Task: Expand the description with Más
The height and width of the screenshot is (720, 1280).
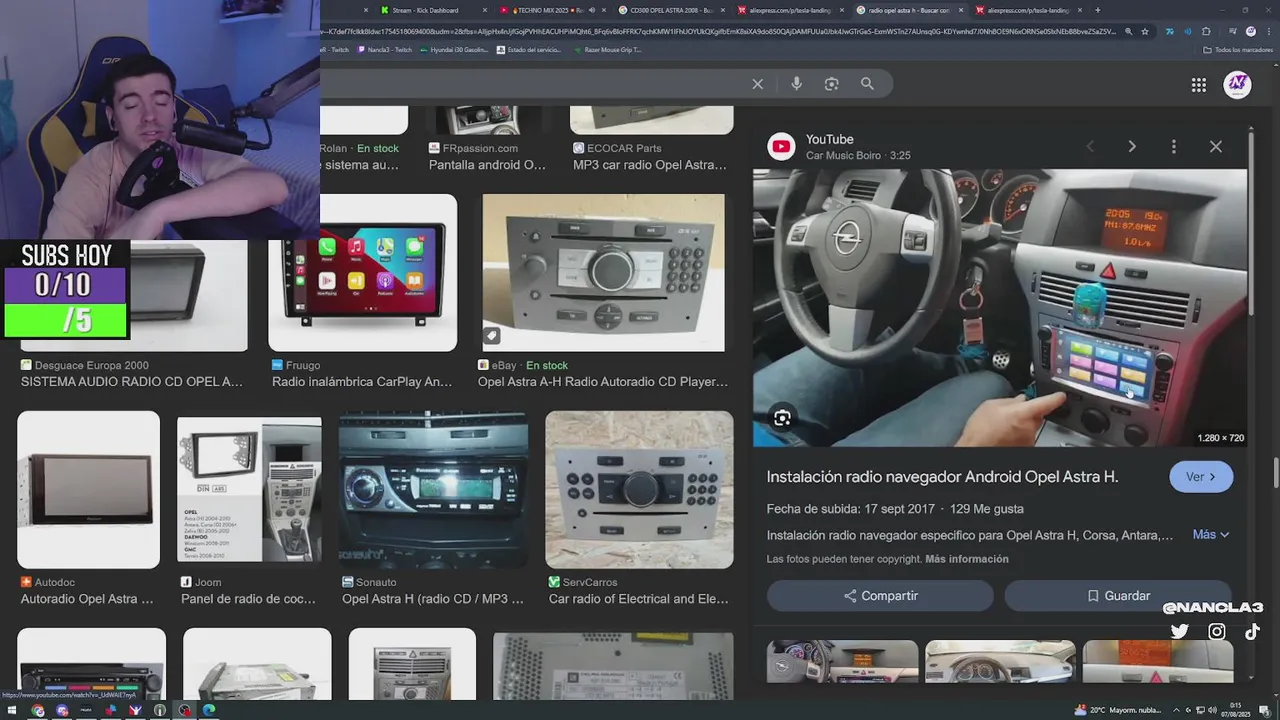Action: (x=1210, y=535)
